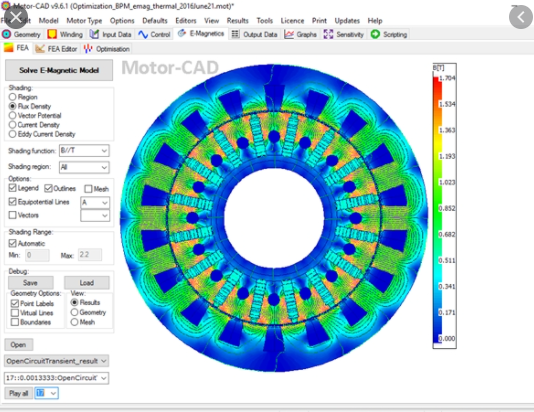534x412 pixels.
Task: Click the Debug Save button
Action: [x=31, y=283]
